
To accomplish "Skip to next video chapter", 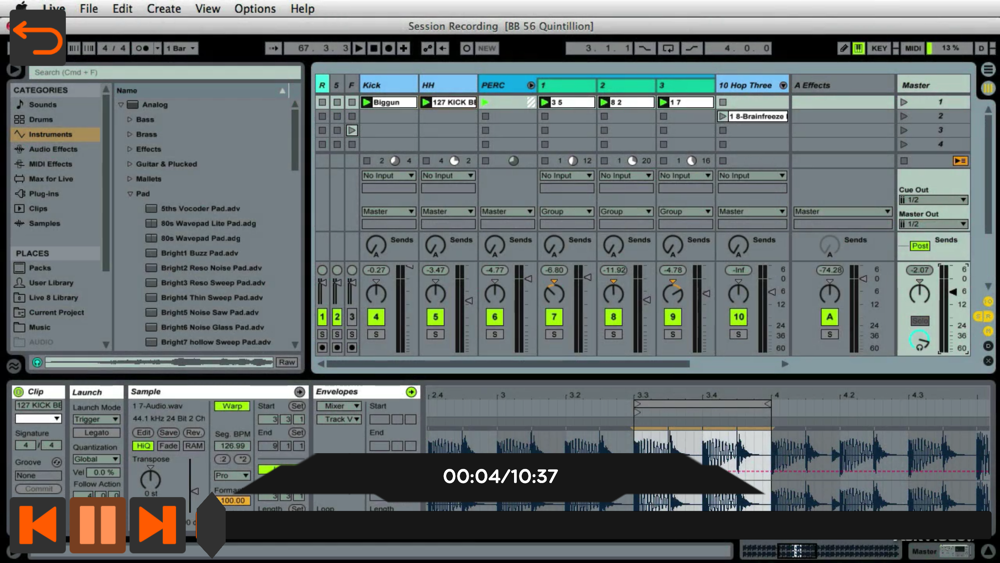I will tap(158, 525).
